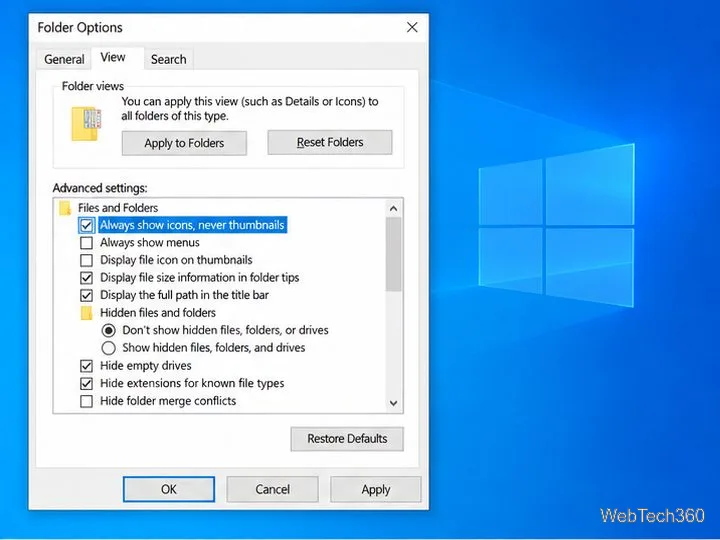The width and height of the screenshot is (720, 540).
Task: Click the scroll up arrow in Advanced settings
Action: coord(394,208)
